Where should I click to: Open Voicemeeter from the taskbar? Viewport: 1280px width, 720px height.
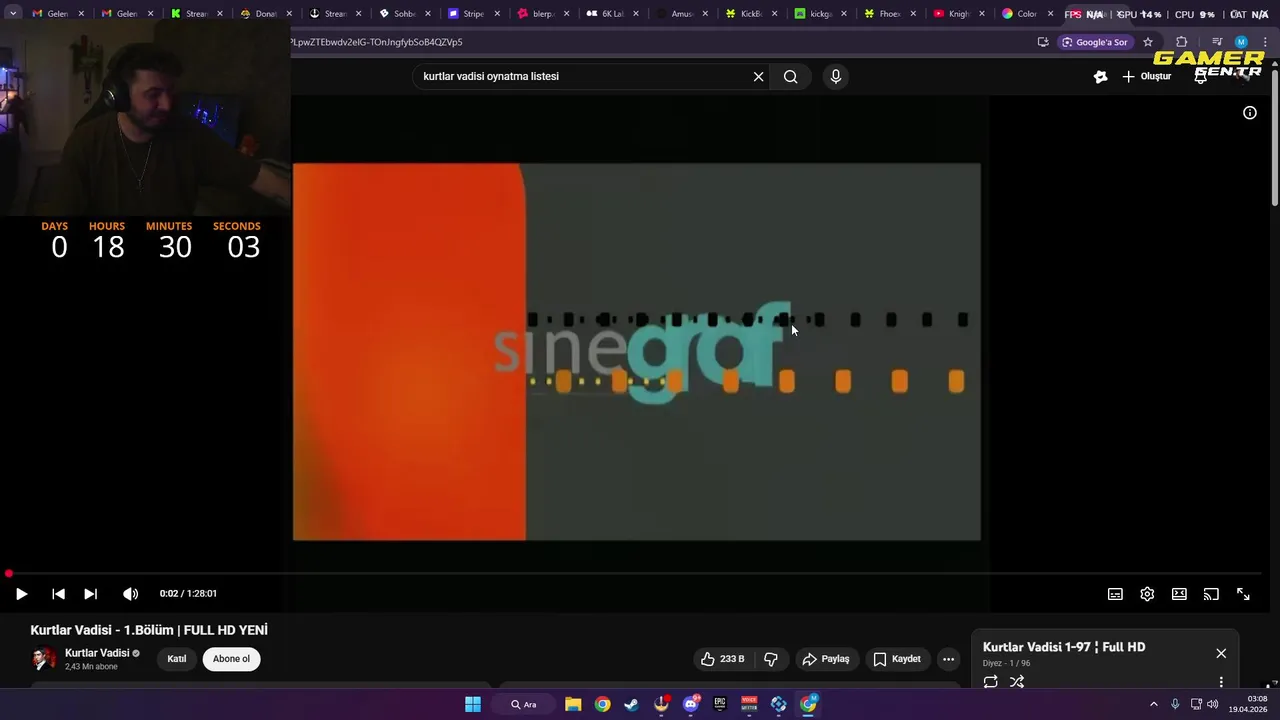click(x=749, y=704)
